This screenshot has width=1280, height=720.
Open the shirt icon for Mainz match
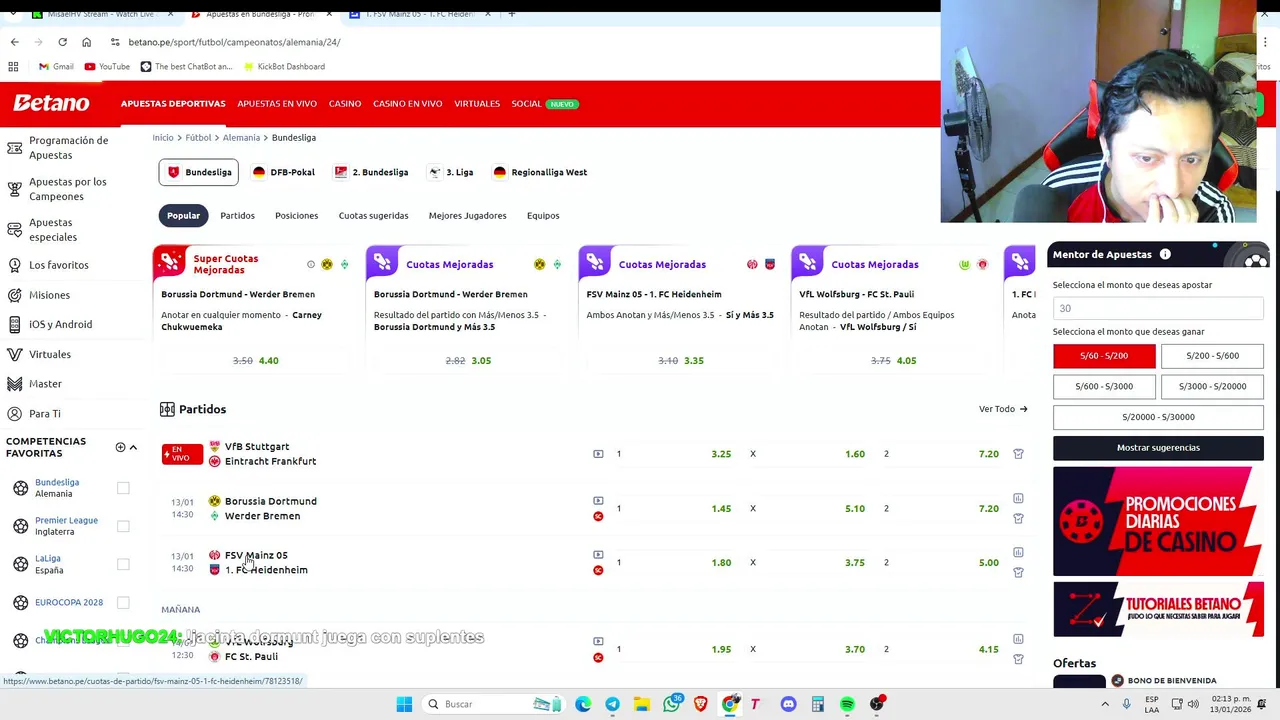1018,572
